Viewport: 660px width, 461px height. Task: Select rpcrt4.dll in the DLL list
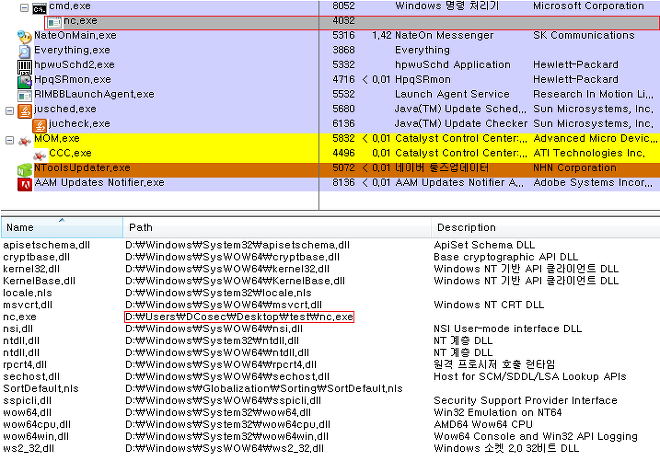25,365
